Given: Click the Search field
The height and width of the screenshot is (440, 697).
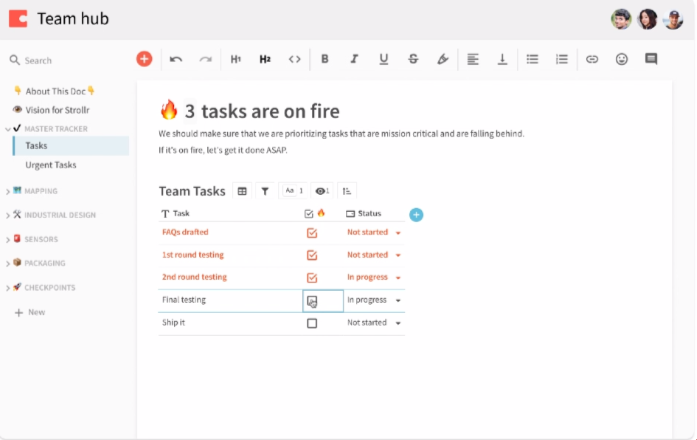Looking at the screenshot, I should pos(38,60).
